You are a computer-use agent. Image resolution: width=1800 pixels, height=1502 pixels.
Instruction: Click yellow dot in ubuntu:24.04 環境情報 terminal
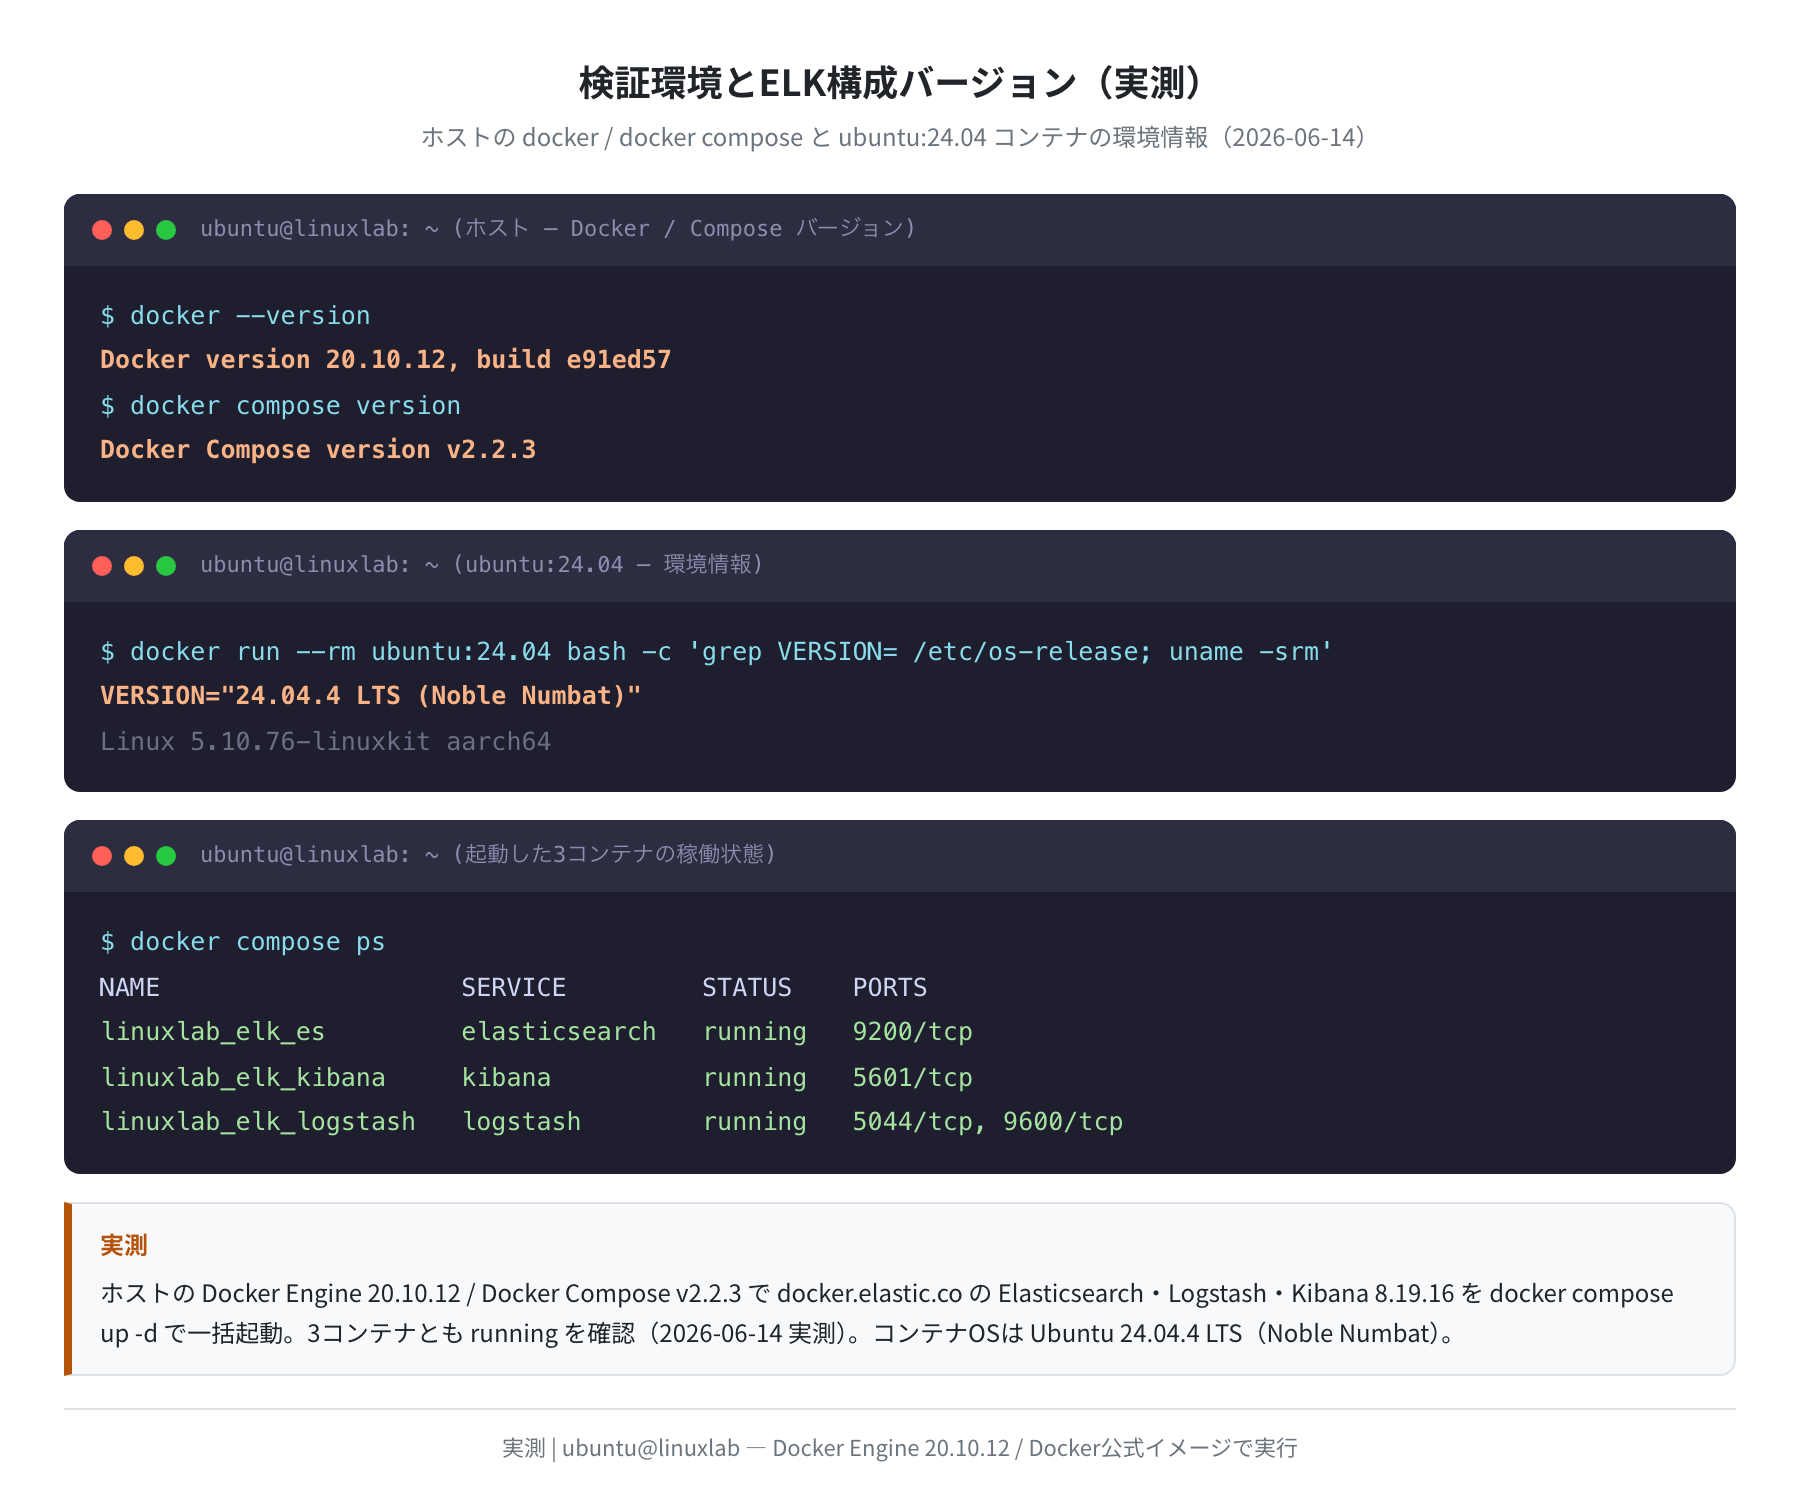(134, 566)
